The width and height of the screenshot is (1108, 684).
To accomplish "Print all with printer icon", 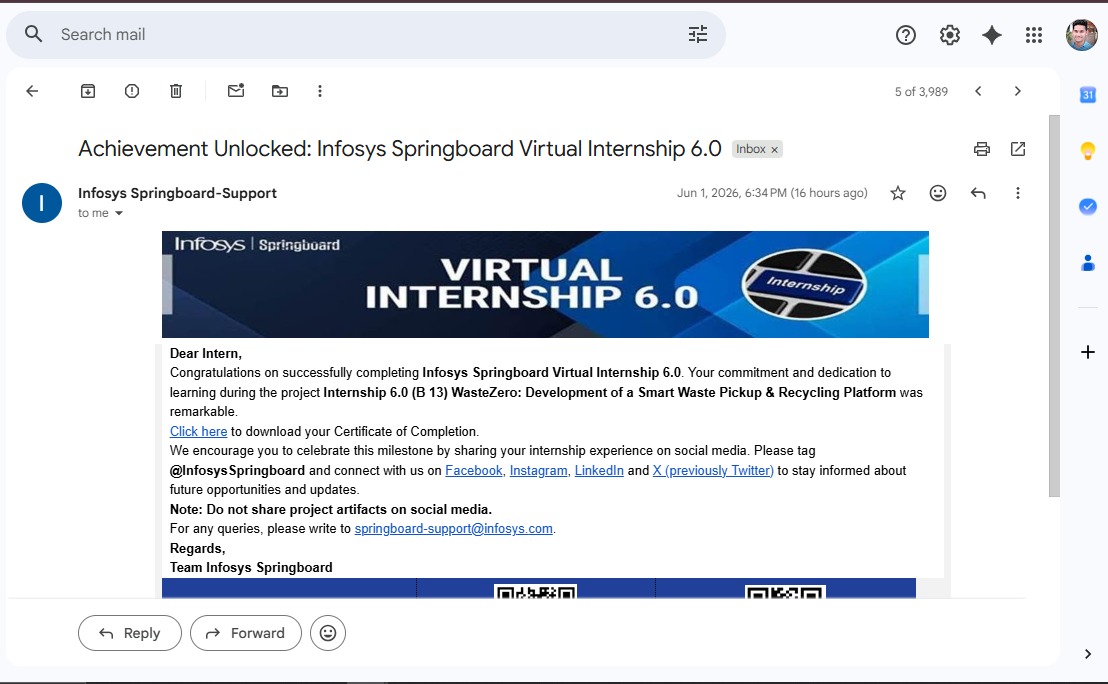I will [x=982, y=149].
